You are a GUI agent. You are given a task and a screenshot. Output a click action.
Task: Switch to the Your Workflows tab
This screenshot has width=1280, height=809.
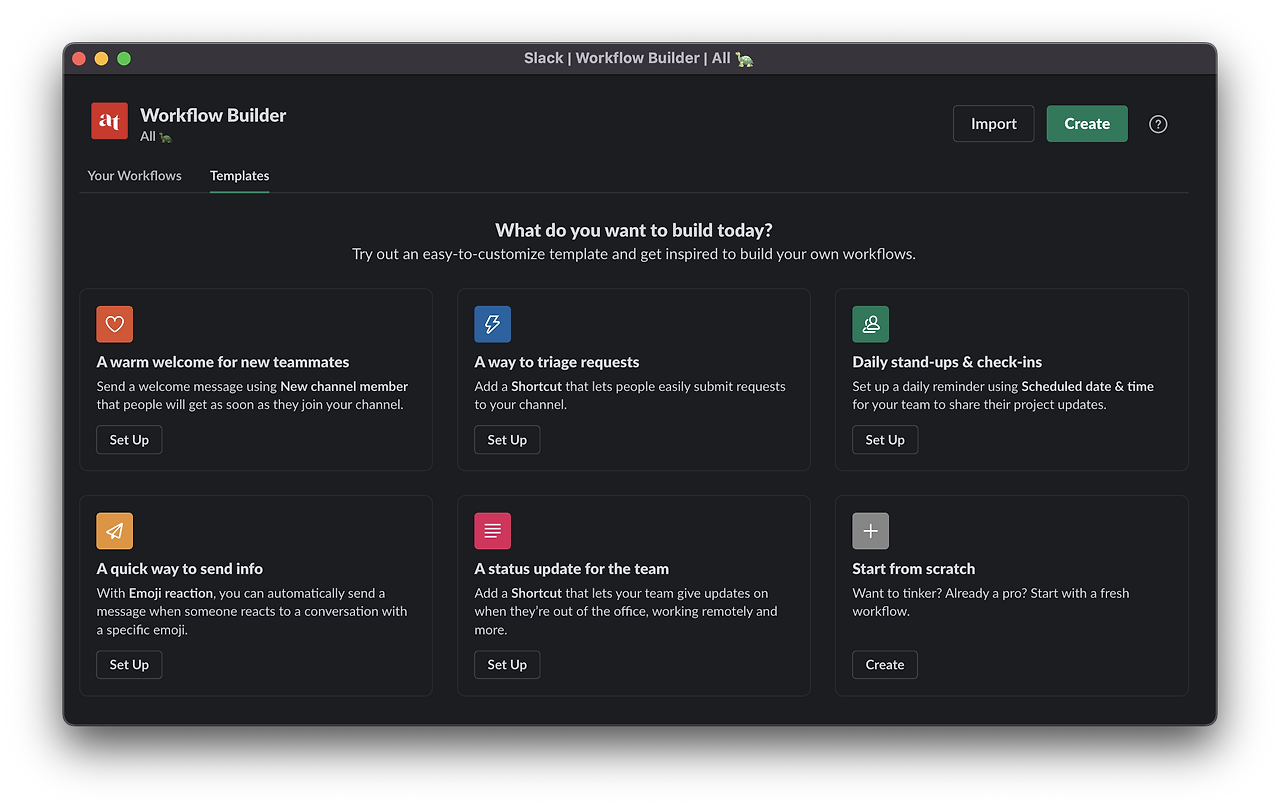point(135,175)
